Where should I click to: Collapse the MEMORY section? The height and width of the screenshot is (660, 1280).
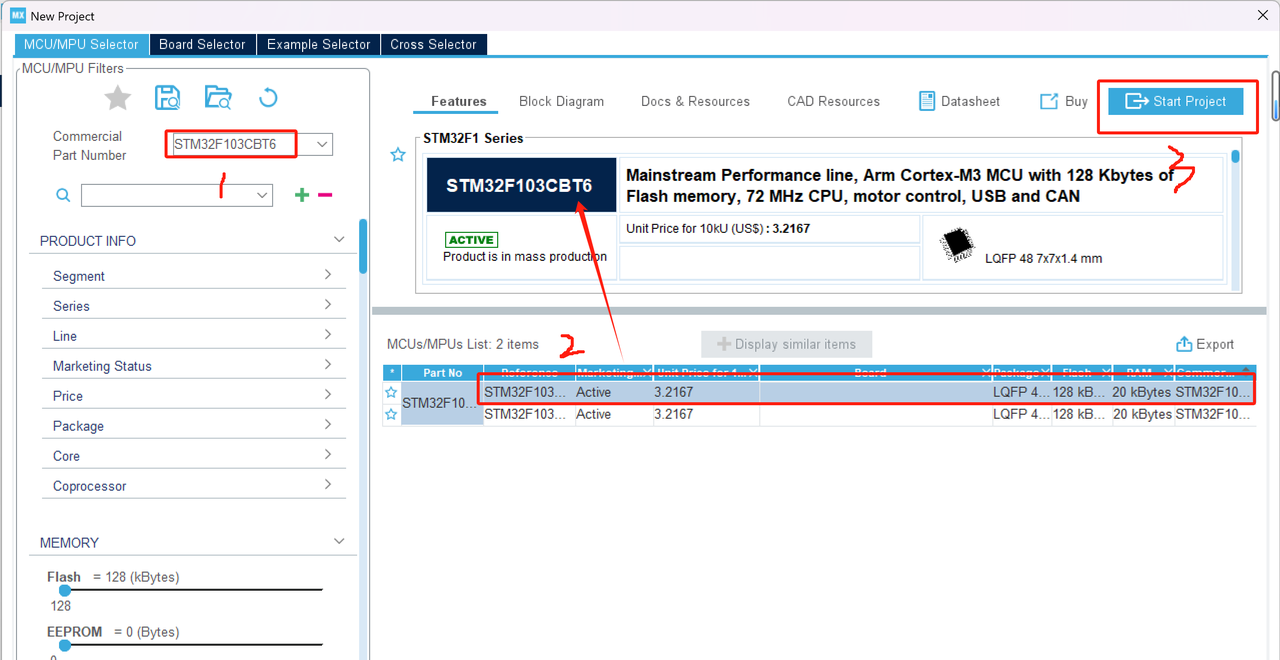coord(339,542)
